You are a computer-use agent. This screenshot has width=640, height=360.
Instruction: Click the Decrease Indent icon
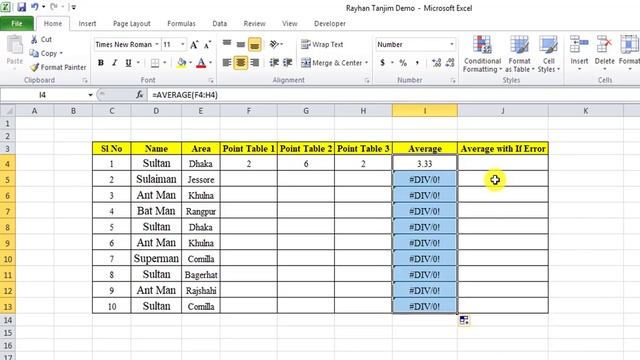(x=274, y=63)
